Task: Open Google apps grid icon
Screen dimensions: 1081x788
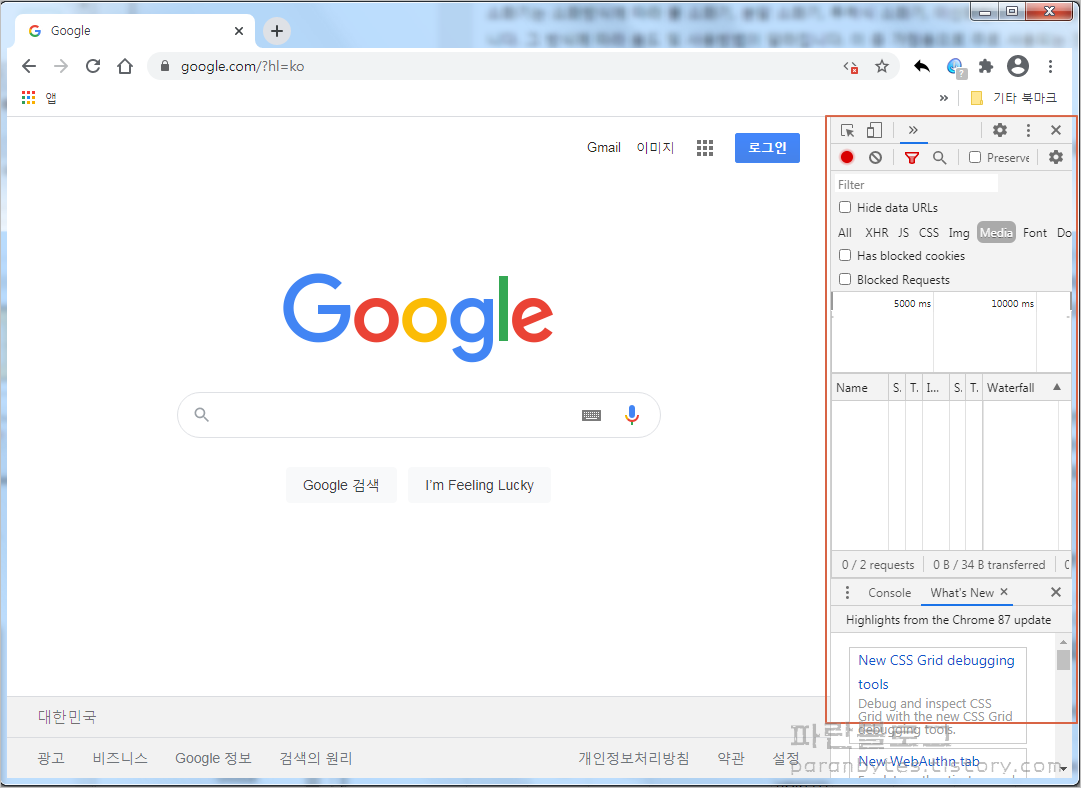Action: click(705, 148)
